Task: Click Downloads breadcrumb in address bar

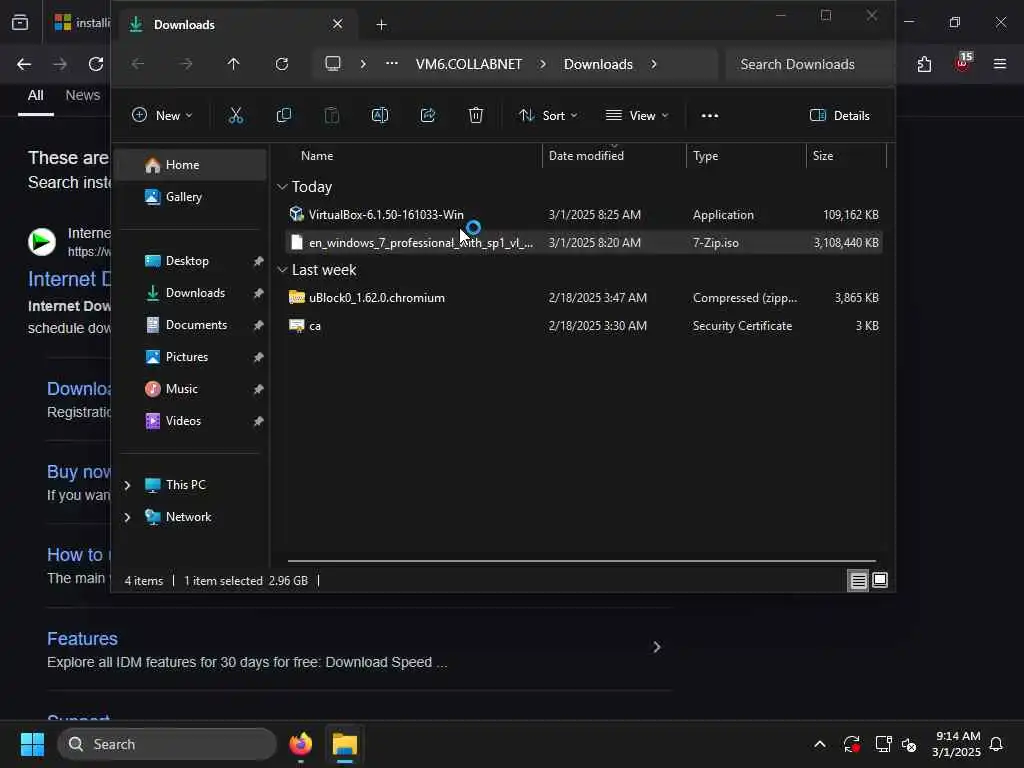Action: tap(598, 64)
